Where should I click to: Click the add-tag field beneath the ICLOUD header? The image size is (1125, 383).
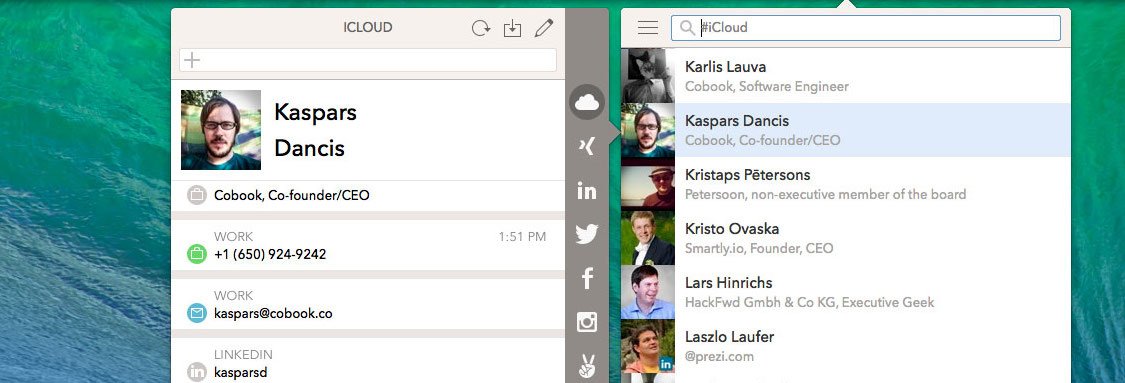click(x=368, y=60)
